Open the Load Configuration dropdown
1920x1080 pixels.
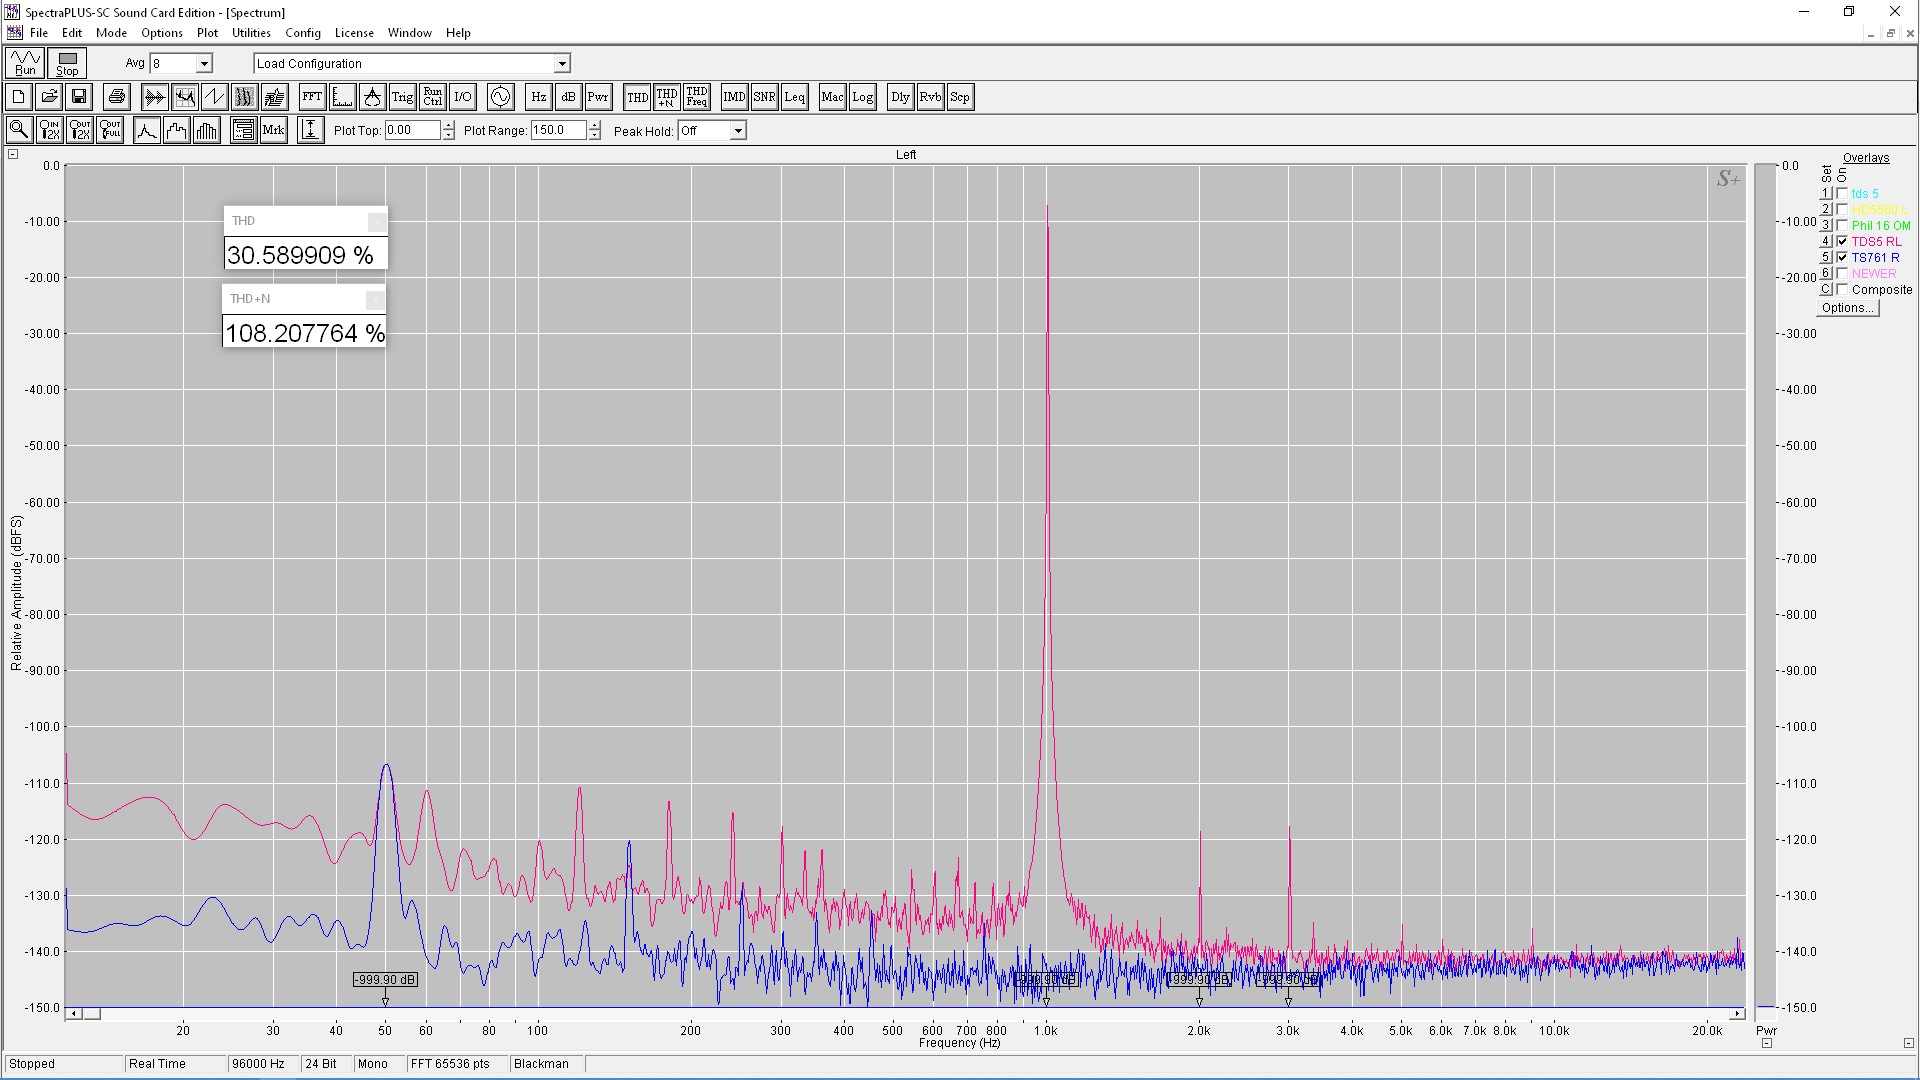[562, 64]
